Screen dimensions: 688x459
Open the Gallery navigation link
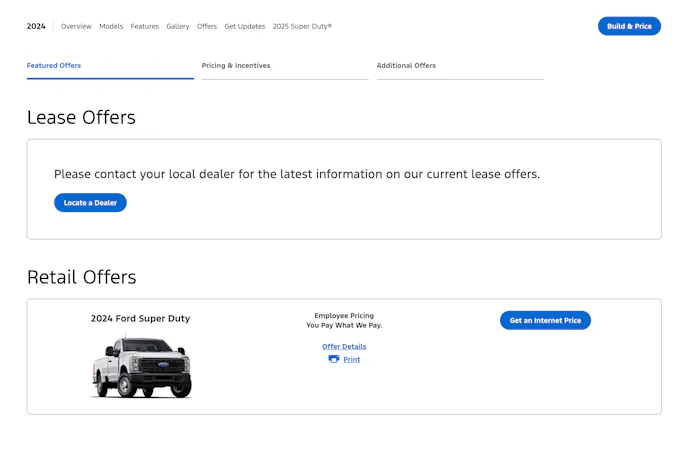pyautogui.click(x=178, y=26)
